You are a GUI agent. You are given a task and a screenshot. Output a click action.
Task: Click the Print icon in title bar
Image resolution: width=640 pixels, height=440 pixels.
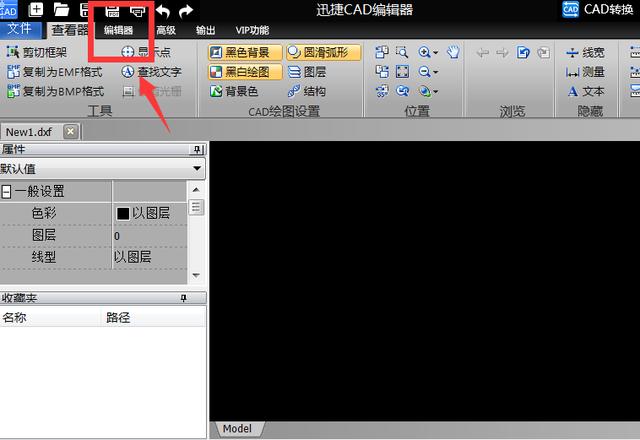tap(137, 10)
